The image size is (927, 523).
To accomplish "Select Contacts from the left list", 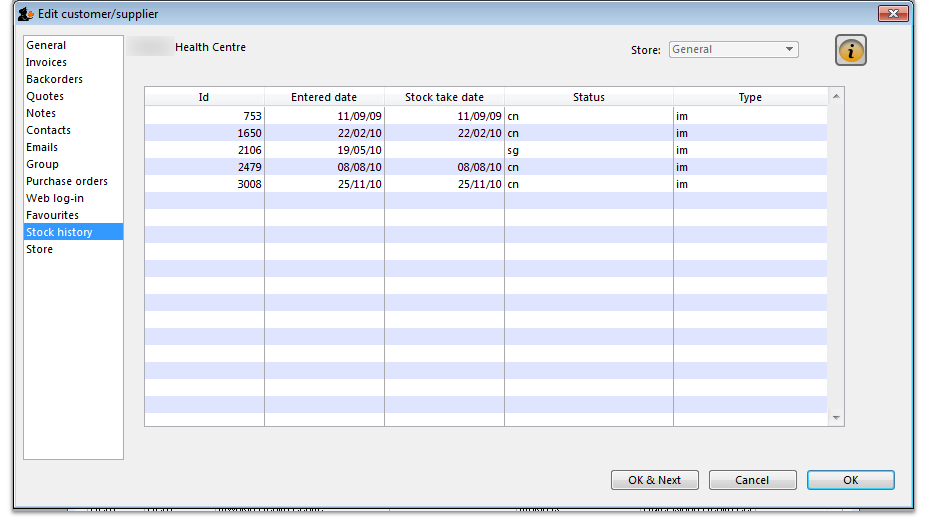I will (49, 130).
